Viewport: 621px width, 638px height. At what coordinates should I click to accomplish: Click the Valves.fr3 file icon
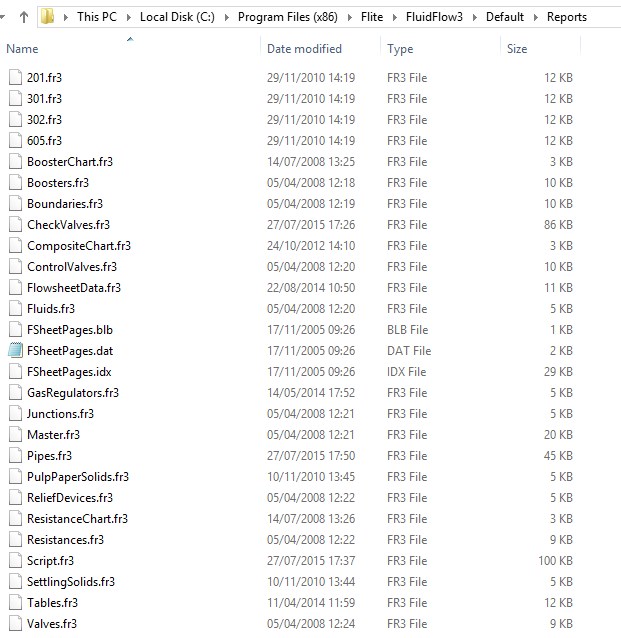pyautogui.click(x=14, y=623)
